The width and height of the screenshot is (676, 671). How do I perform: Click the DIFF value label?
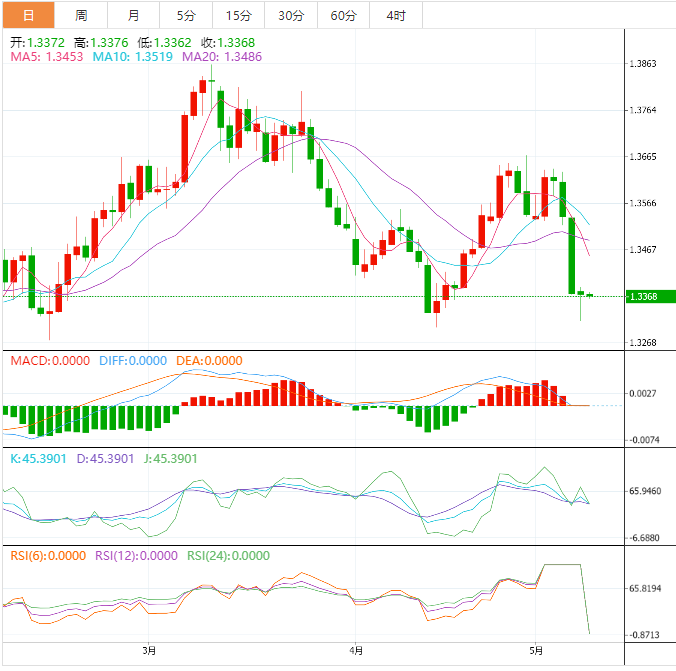tap(133, 360)
